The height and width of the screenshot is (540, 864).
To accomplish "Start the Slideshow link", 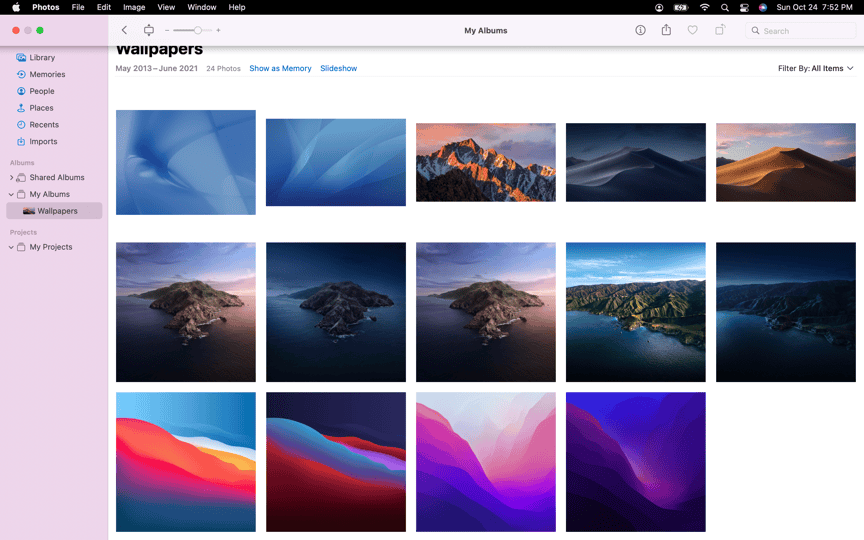I will point(338,68).
